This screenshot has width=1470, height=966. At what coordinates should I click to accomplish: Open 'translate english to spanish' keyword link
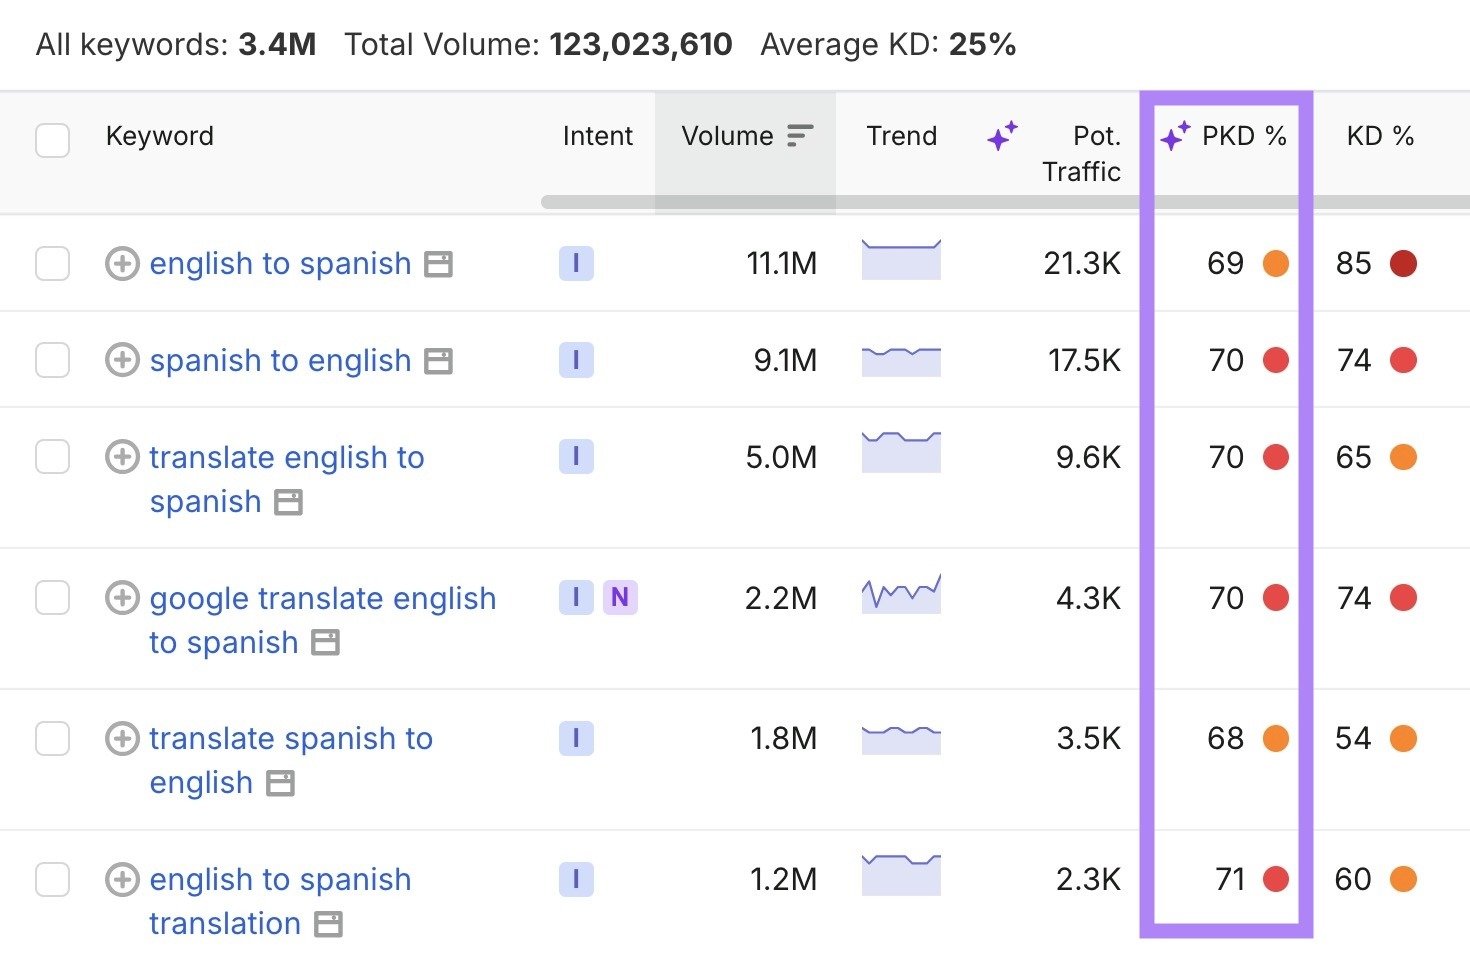287,479
